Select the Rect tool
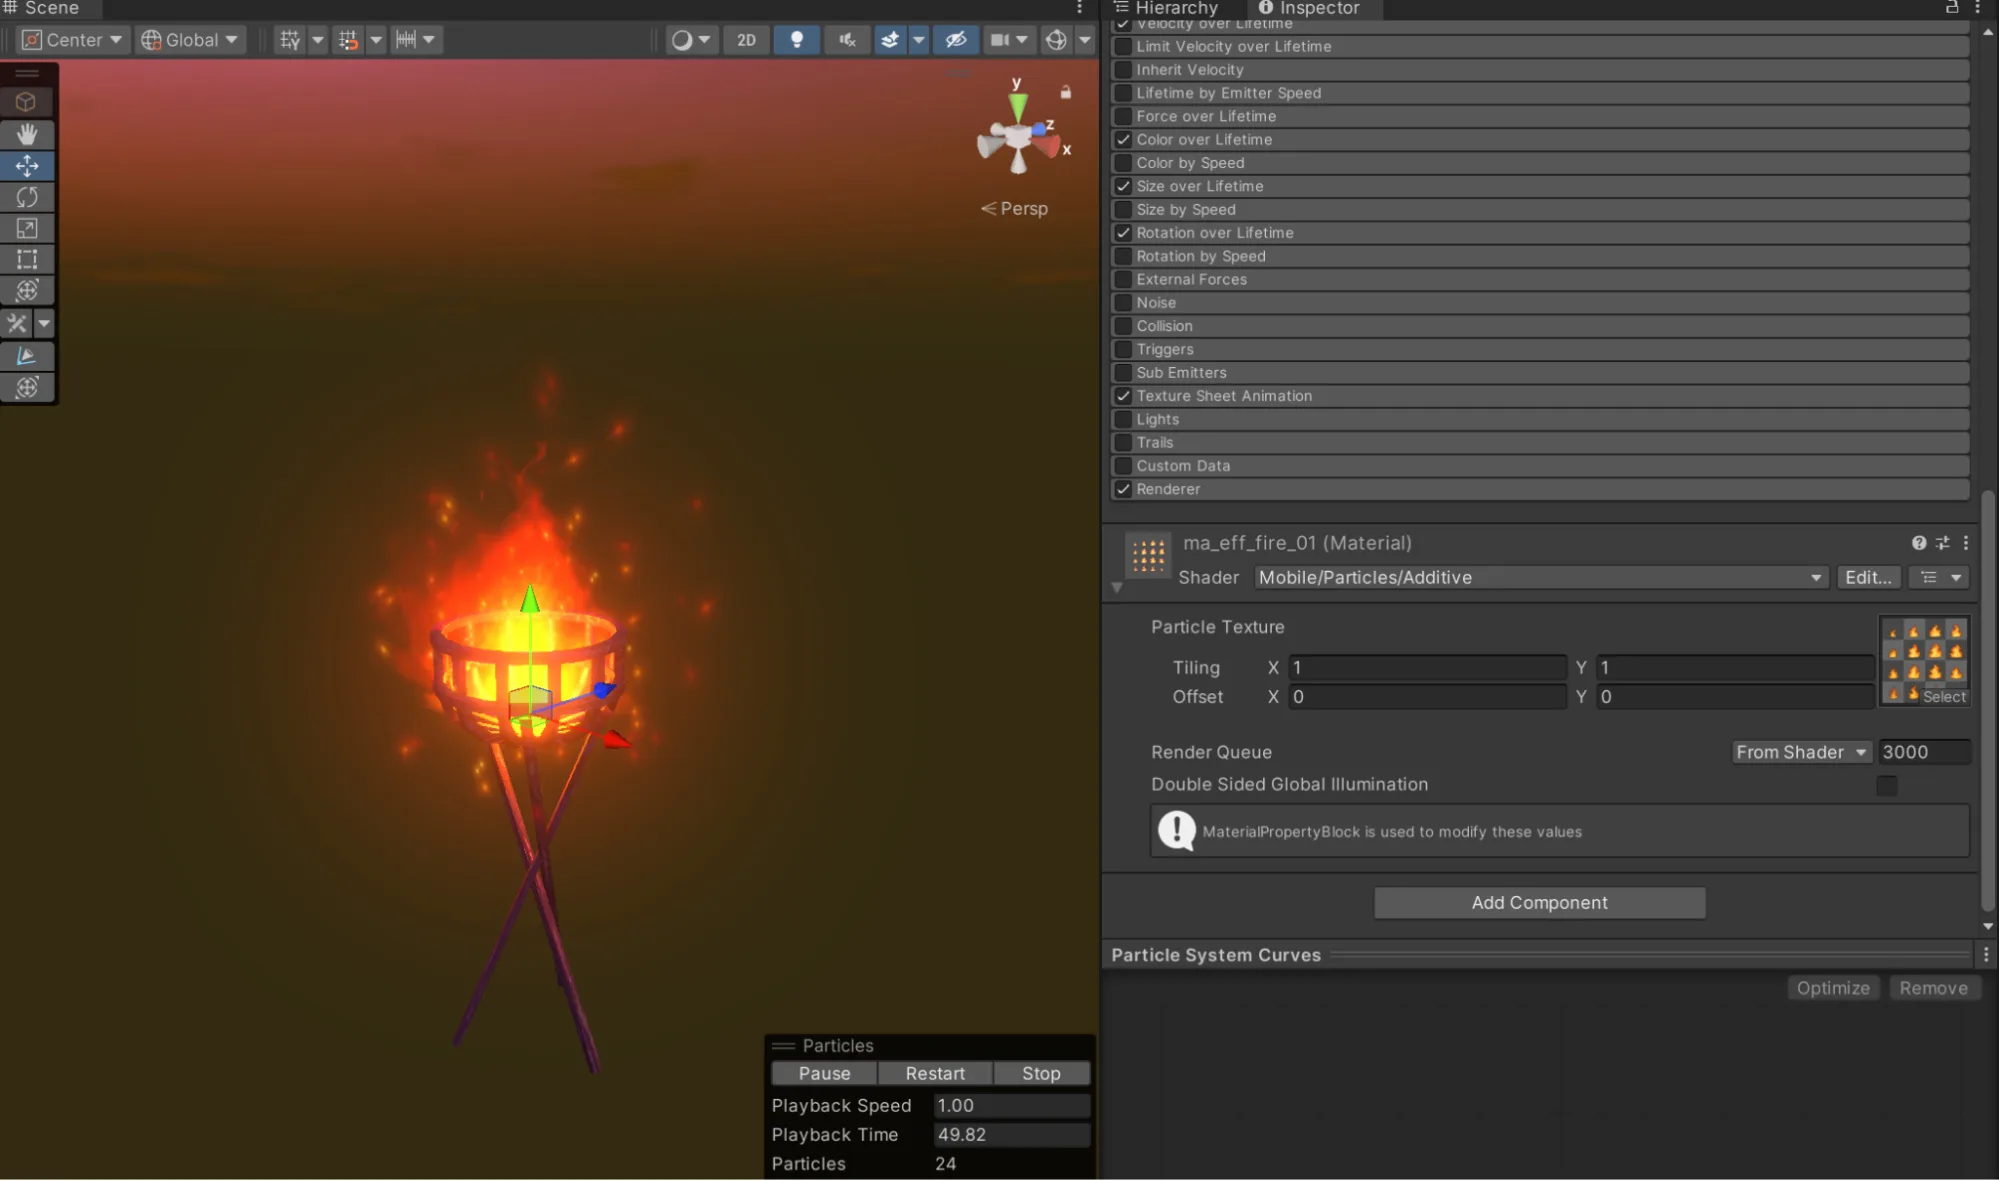 27,260
